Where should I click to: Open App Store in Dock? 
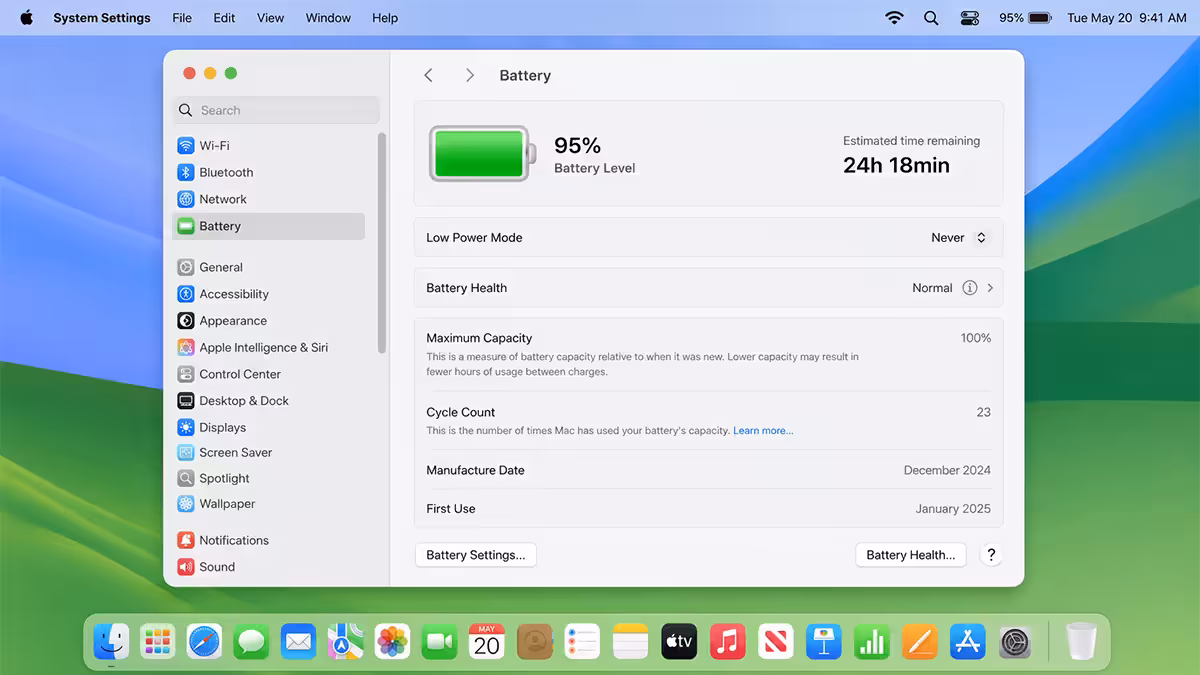pyautogui.click(x=968, y=641)
